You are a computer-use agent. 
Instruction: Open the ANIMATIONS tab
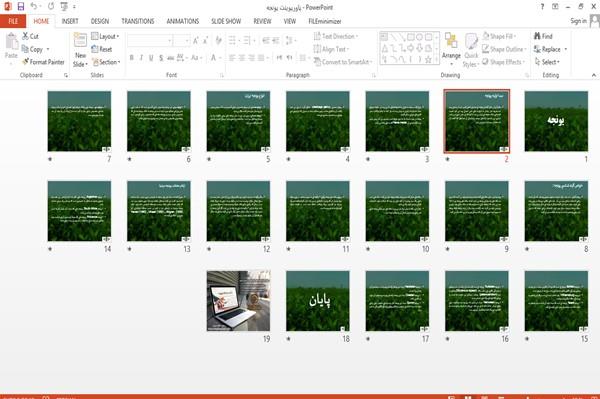[183, 21]
